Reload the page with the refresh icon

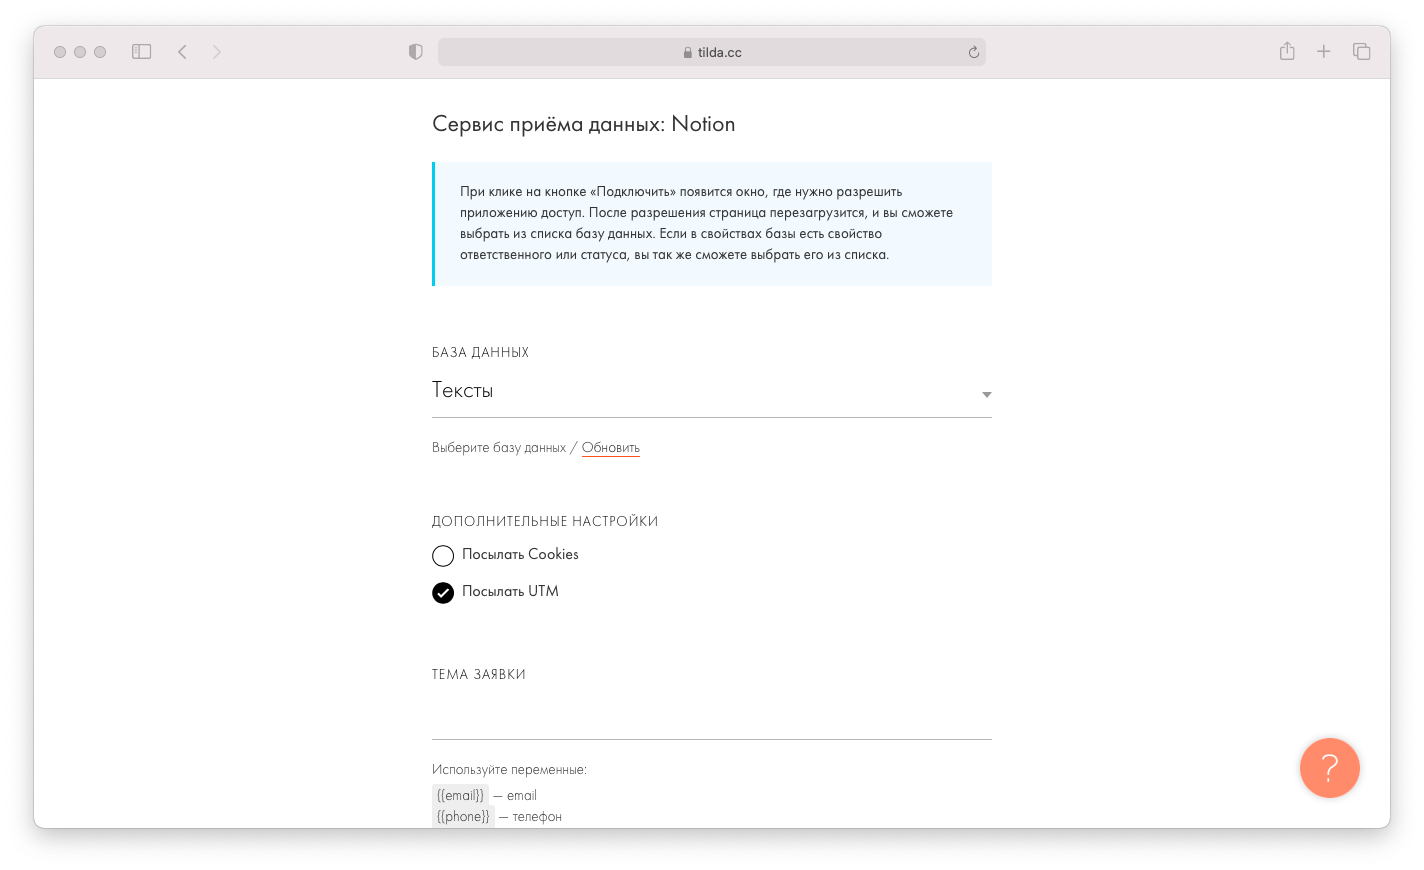click(974, 52)
